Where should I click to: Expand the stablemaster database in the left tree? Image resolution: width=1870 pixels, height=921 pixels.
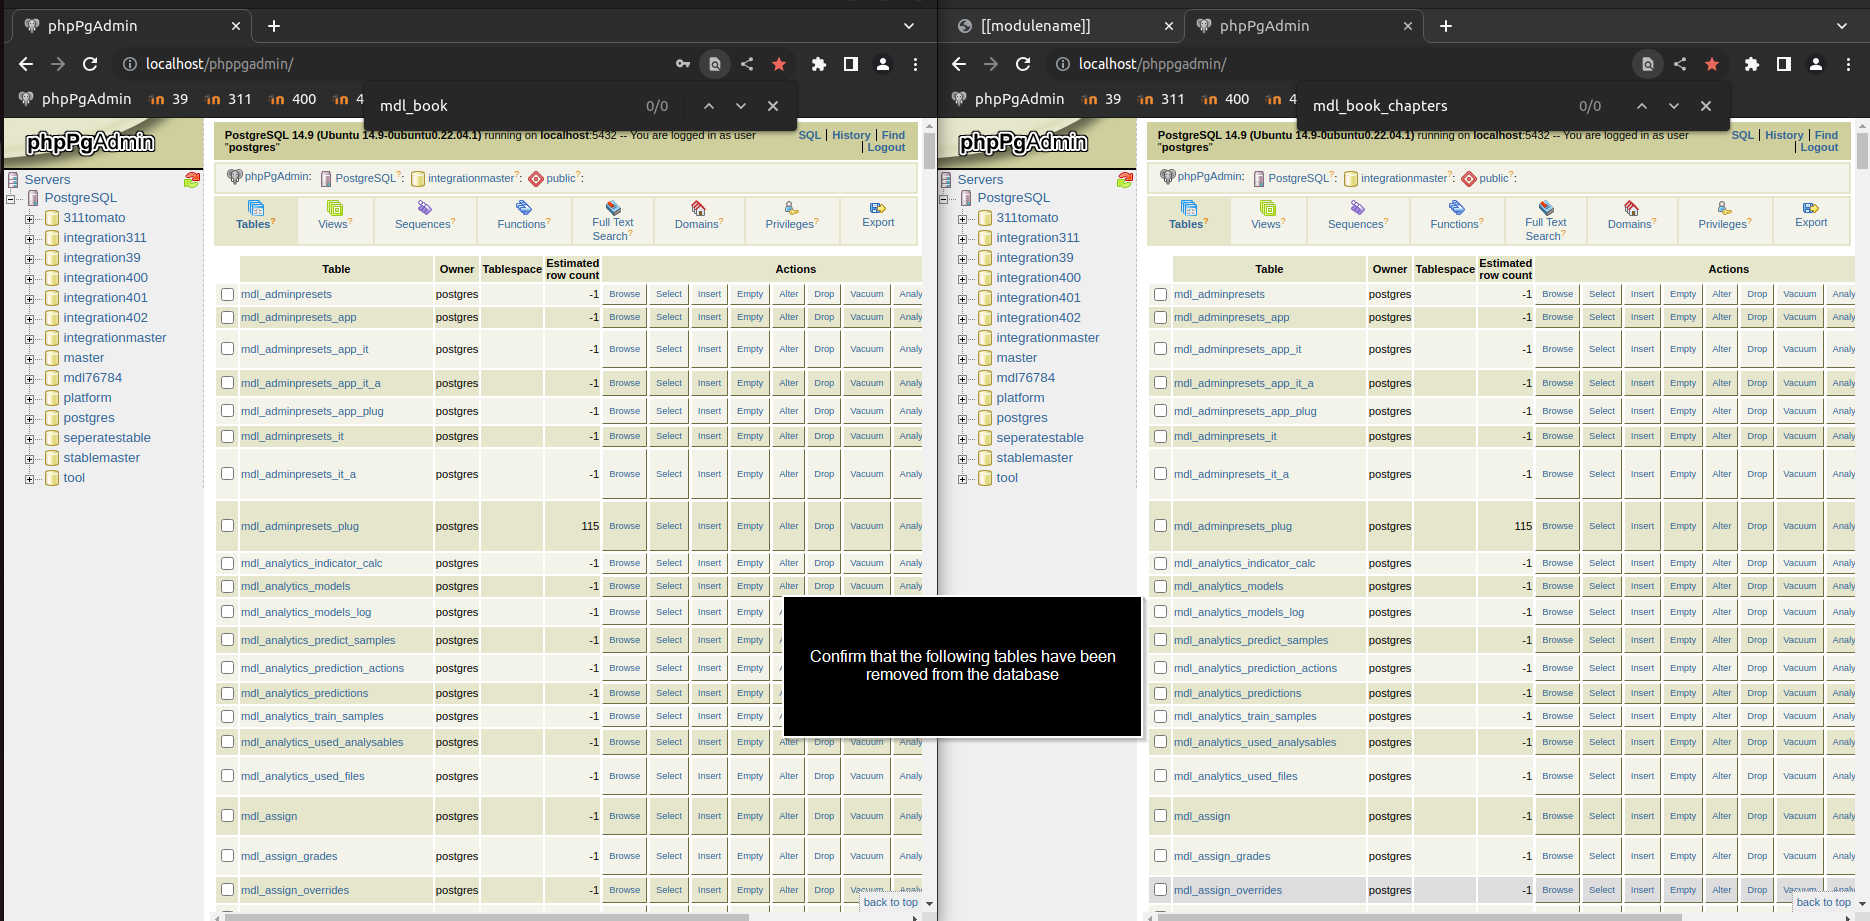(29, 459)
